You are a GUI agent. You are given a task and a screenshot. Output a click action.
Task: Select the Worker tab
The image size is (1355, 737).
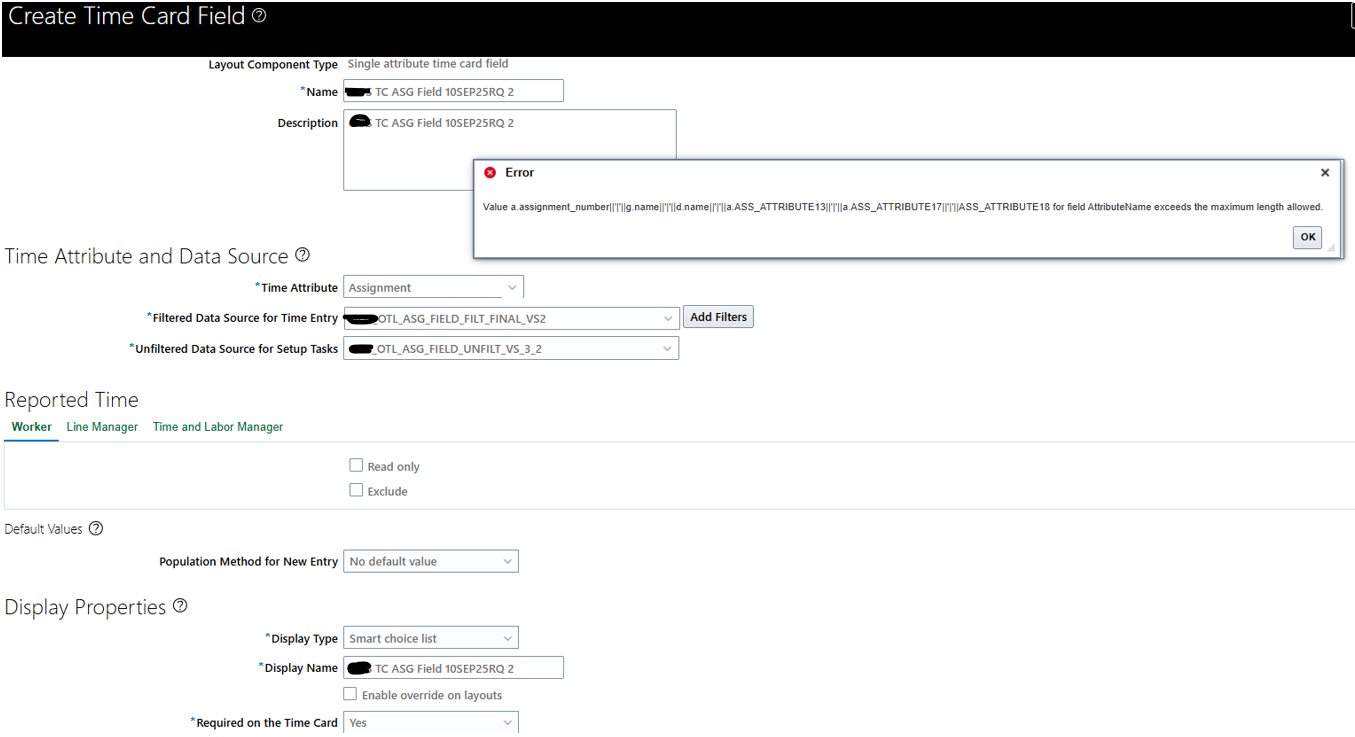click(32, 427)
